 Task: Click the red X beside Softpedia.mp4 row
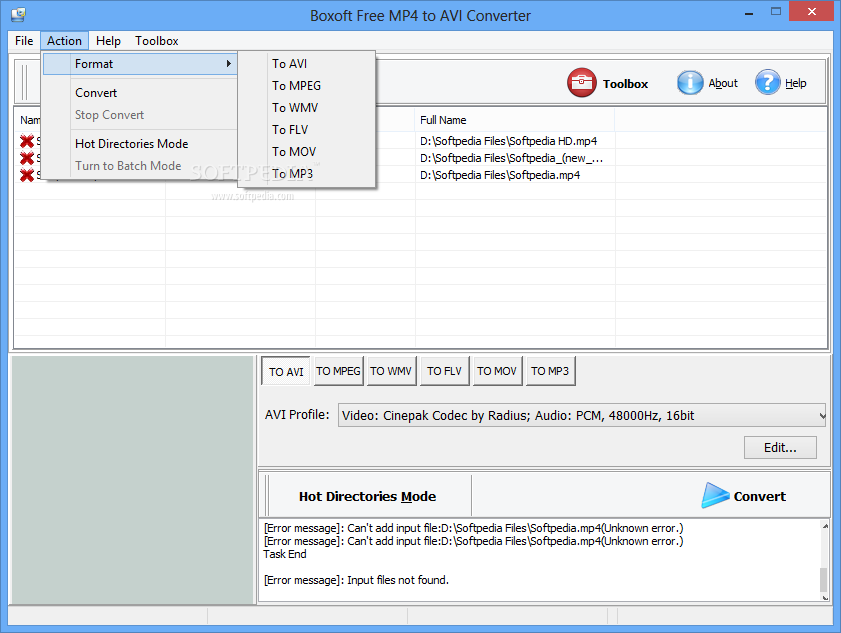[x=27, y=175]
